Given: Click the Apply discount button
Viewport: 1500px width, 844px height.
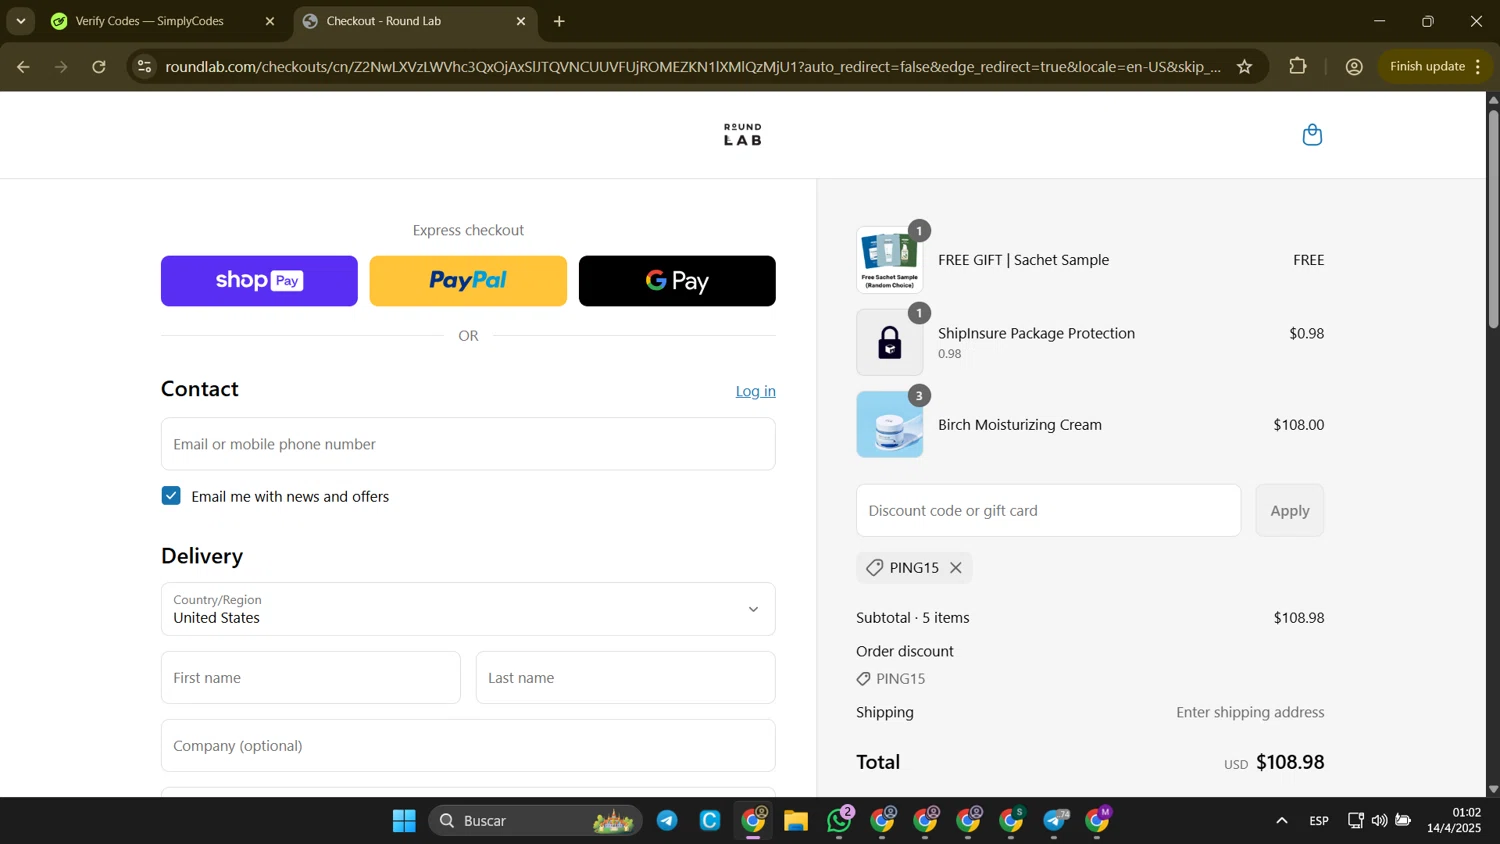Looking at the screenshot, I should pos(1290,511).
